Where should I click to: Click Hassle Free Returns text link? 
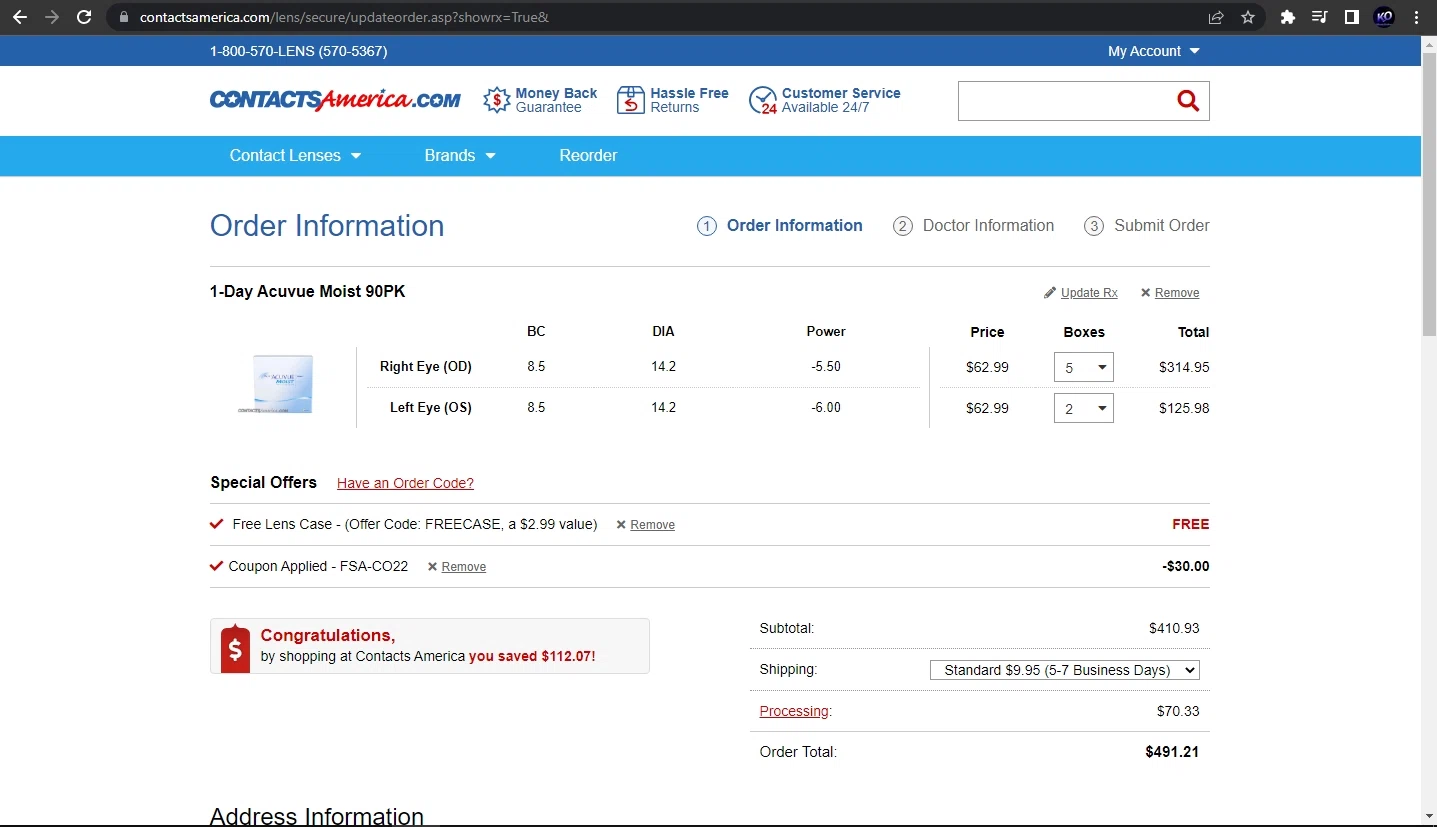click(689, 100)
